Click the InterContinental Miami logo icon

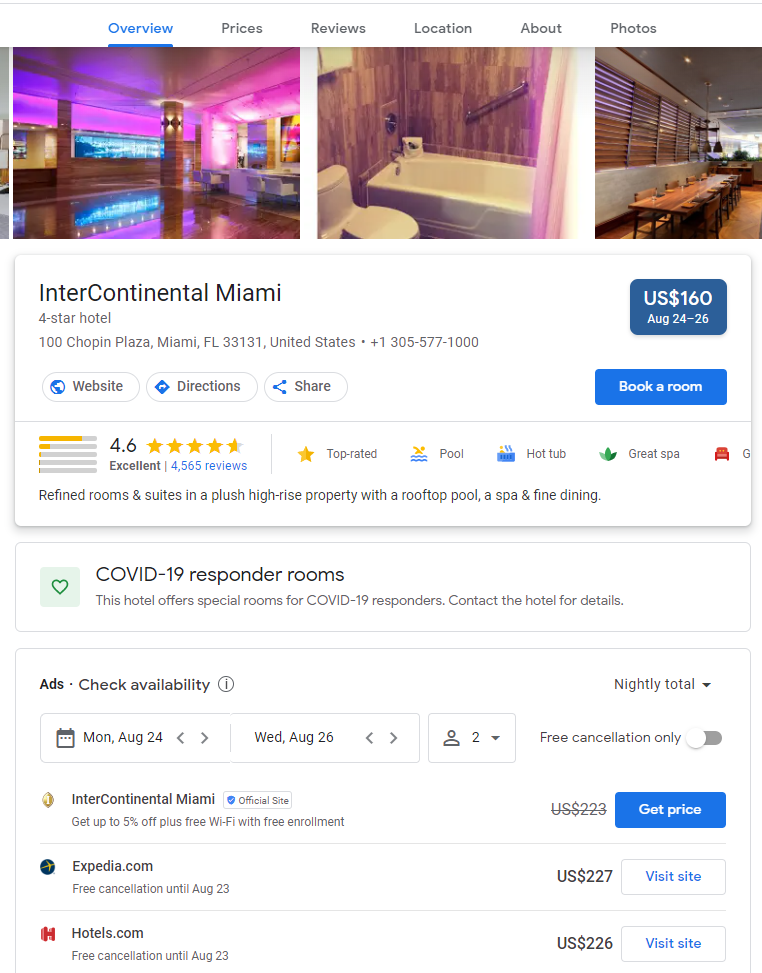[x=48, y=800]
